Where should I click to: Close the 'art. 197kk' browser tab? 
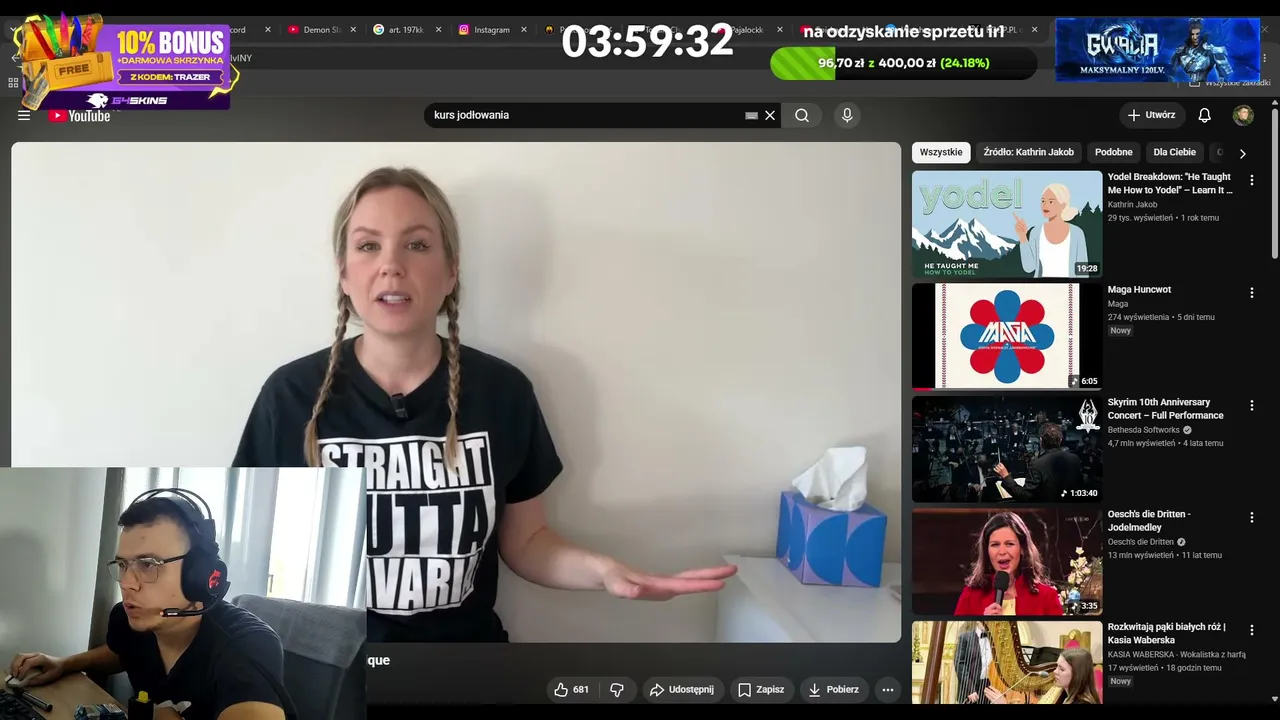coord(438,30)
